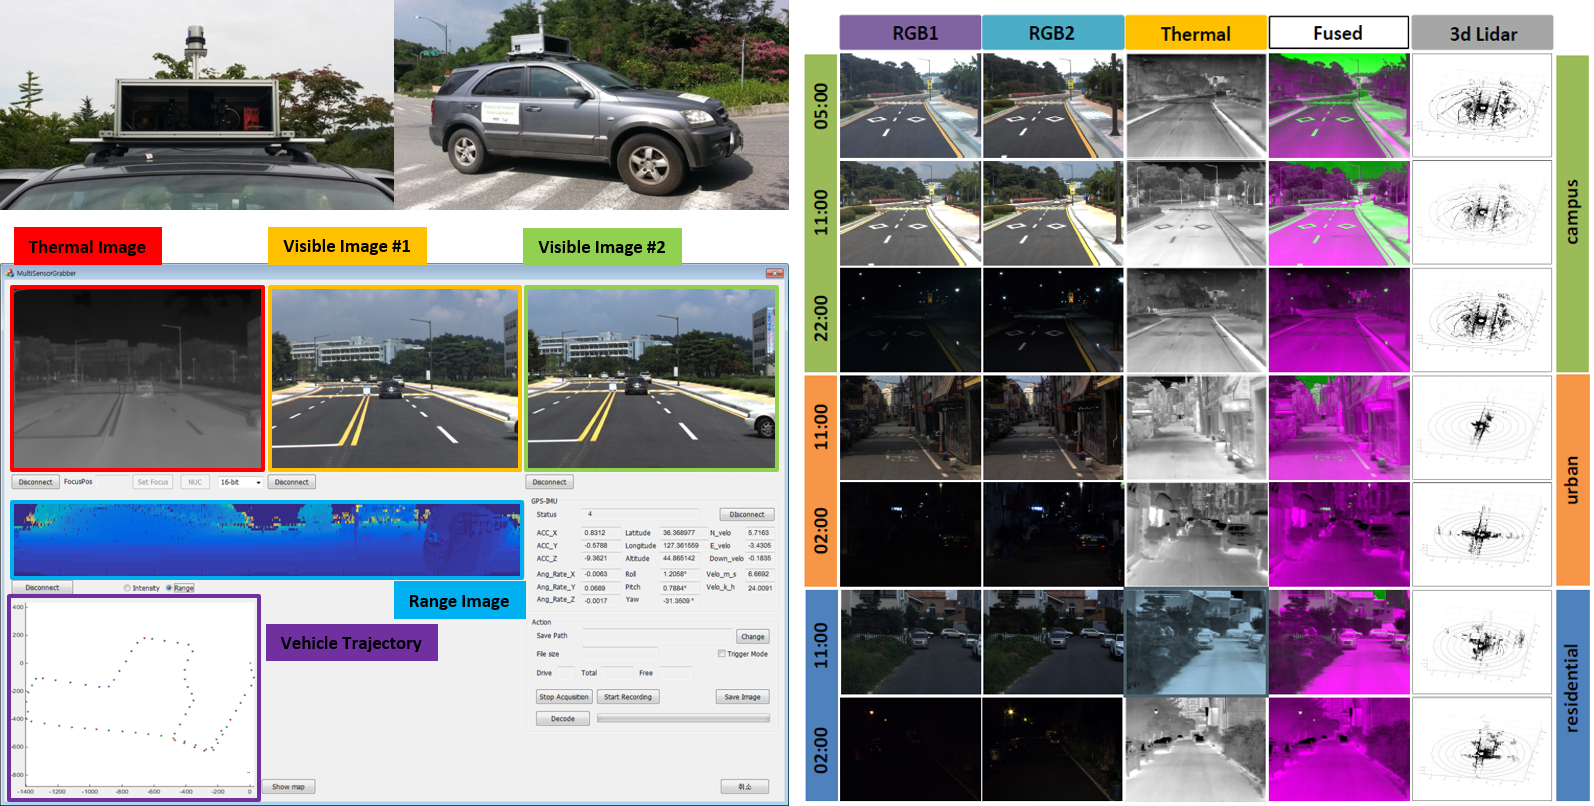The image size is (1594, 806).
Task: Select the Thermal column header
Action: [x=1195, y=34]
